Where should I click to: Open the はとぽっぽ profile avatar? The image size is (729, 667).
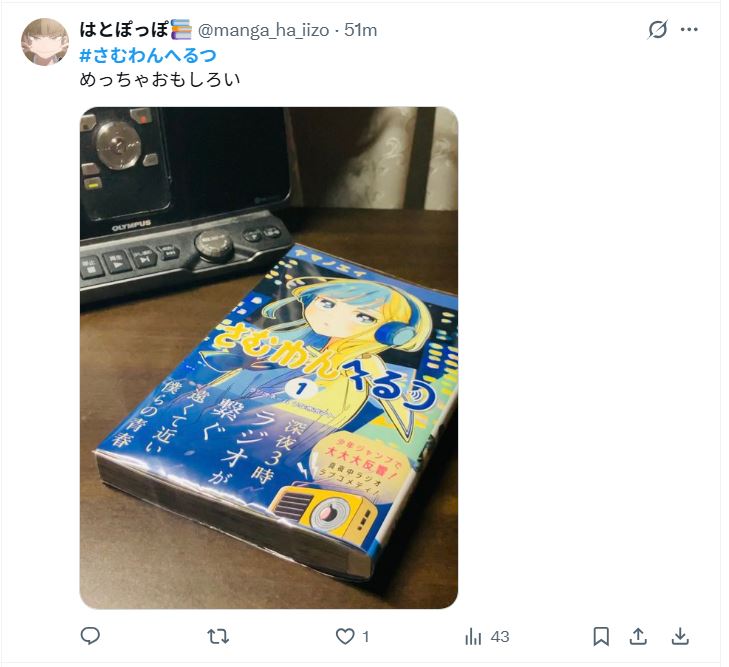pos(45,42)
